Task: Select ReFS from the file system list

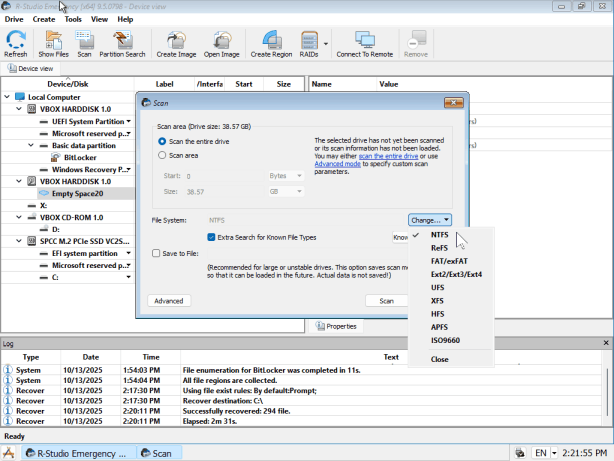Action: (439, 247)
